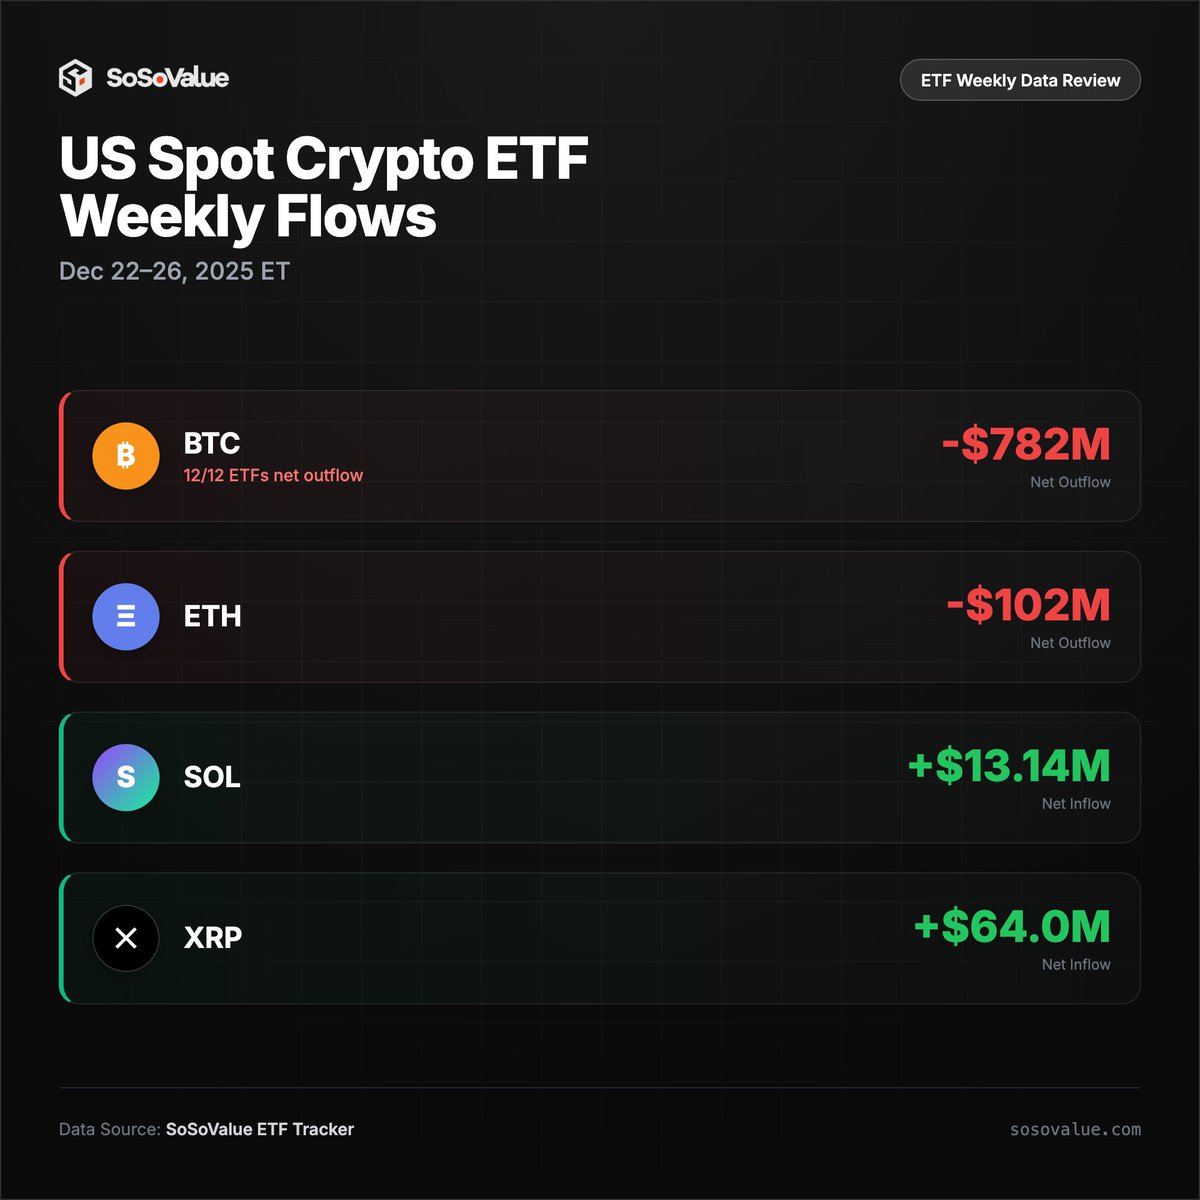Click the SoSoValue ETF Tracker source link
Image resolution: width=1200 pixels, height=1200 pixels.
pyautogui.click(x=260, y=1129)
